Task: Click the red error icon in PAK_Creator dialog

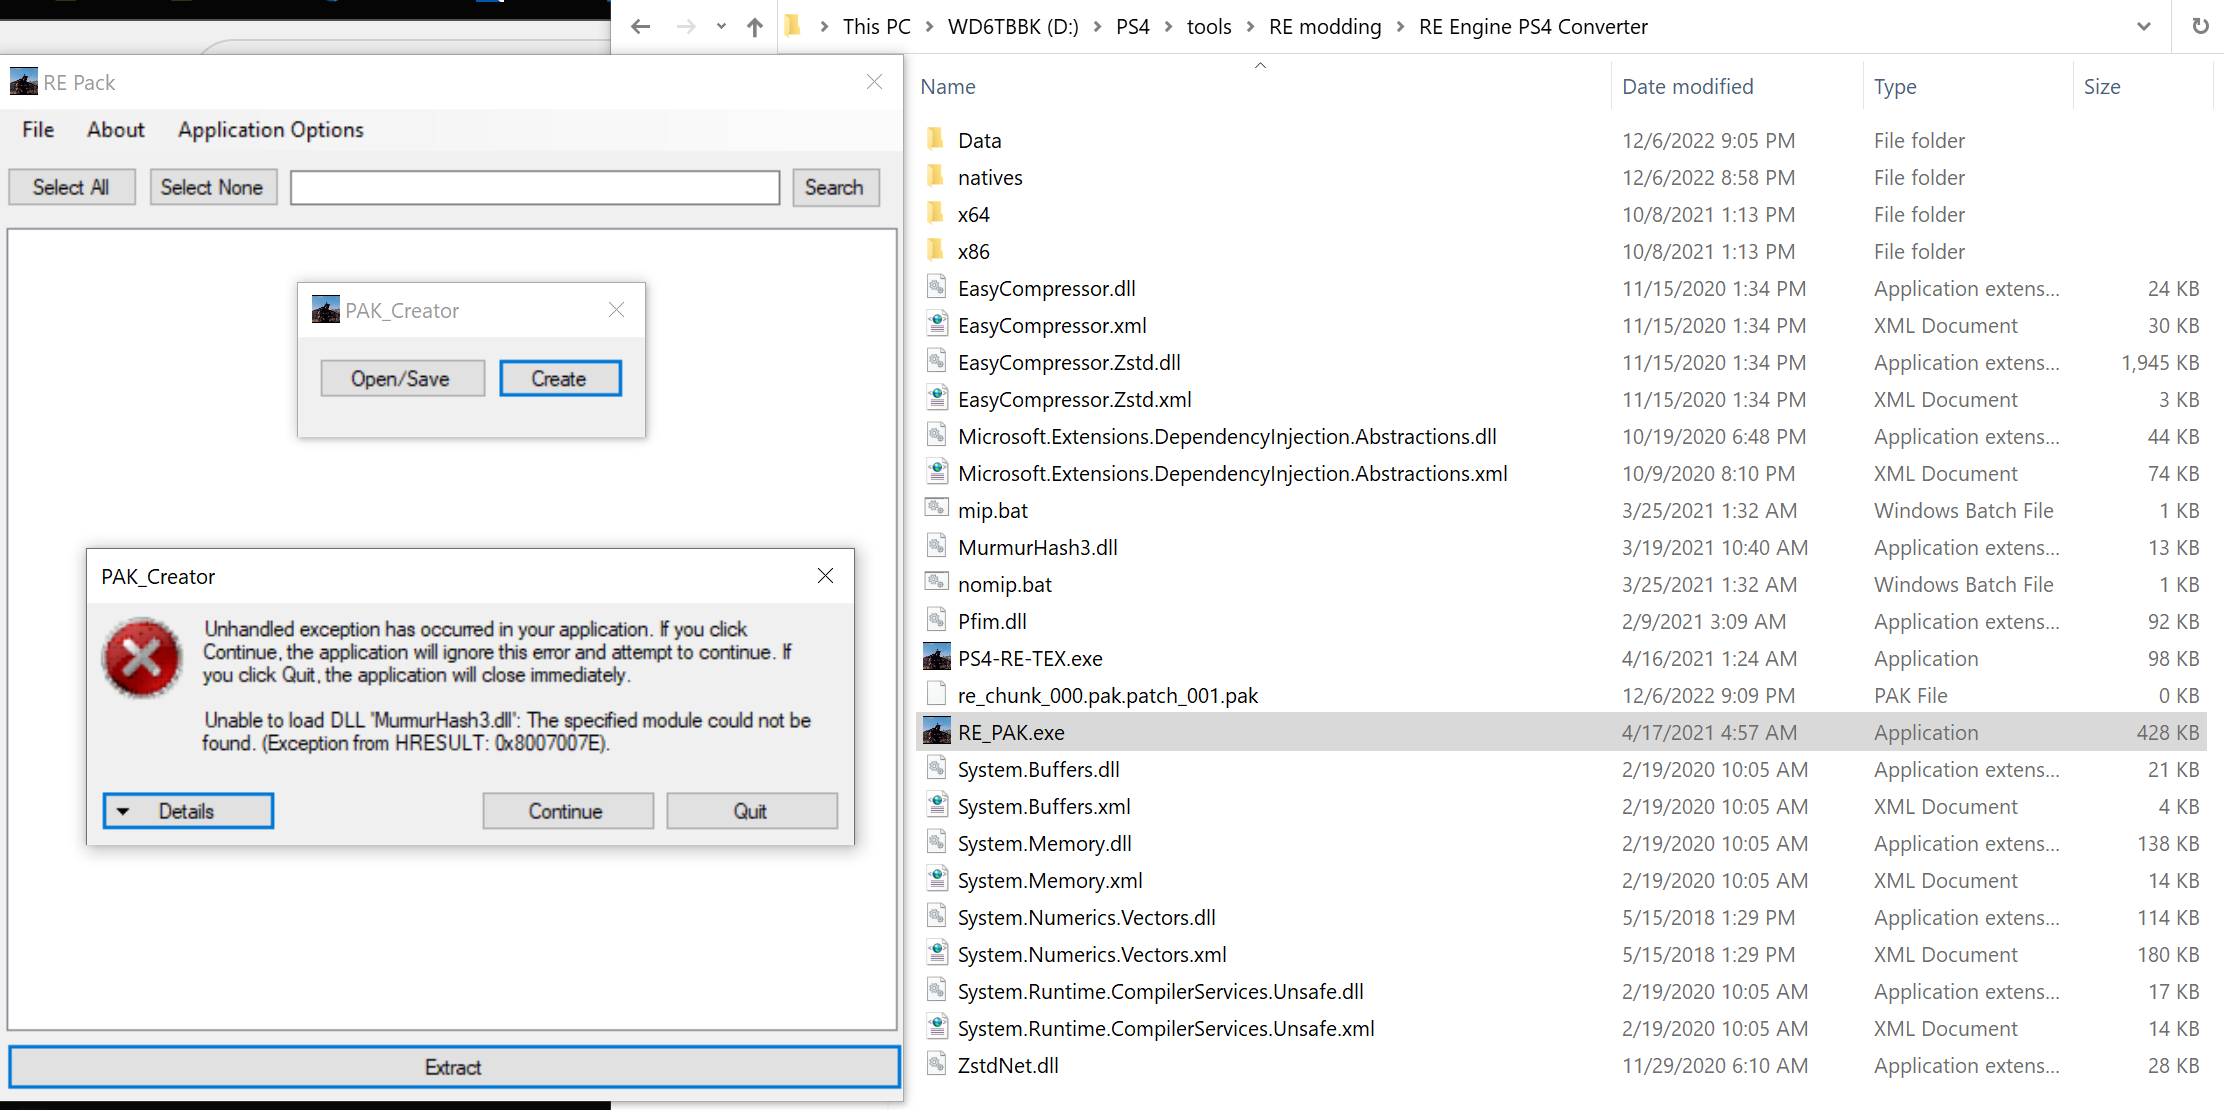Action: (141, 657)
